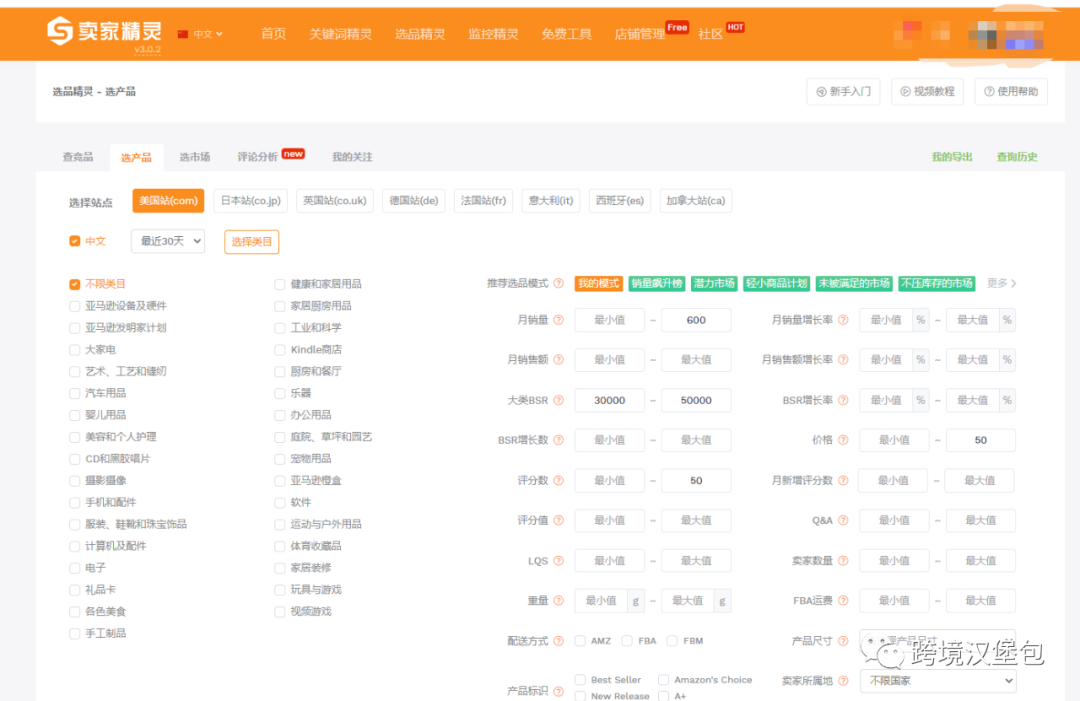Image resolution: width=1080 pixels, height=701 pixels.
Task: Switch to the 评论分析 tab
Action: tap(258, 157)
